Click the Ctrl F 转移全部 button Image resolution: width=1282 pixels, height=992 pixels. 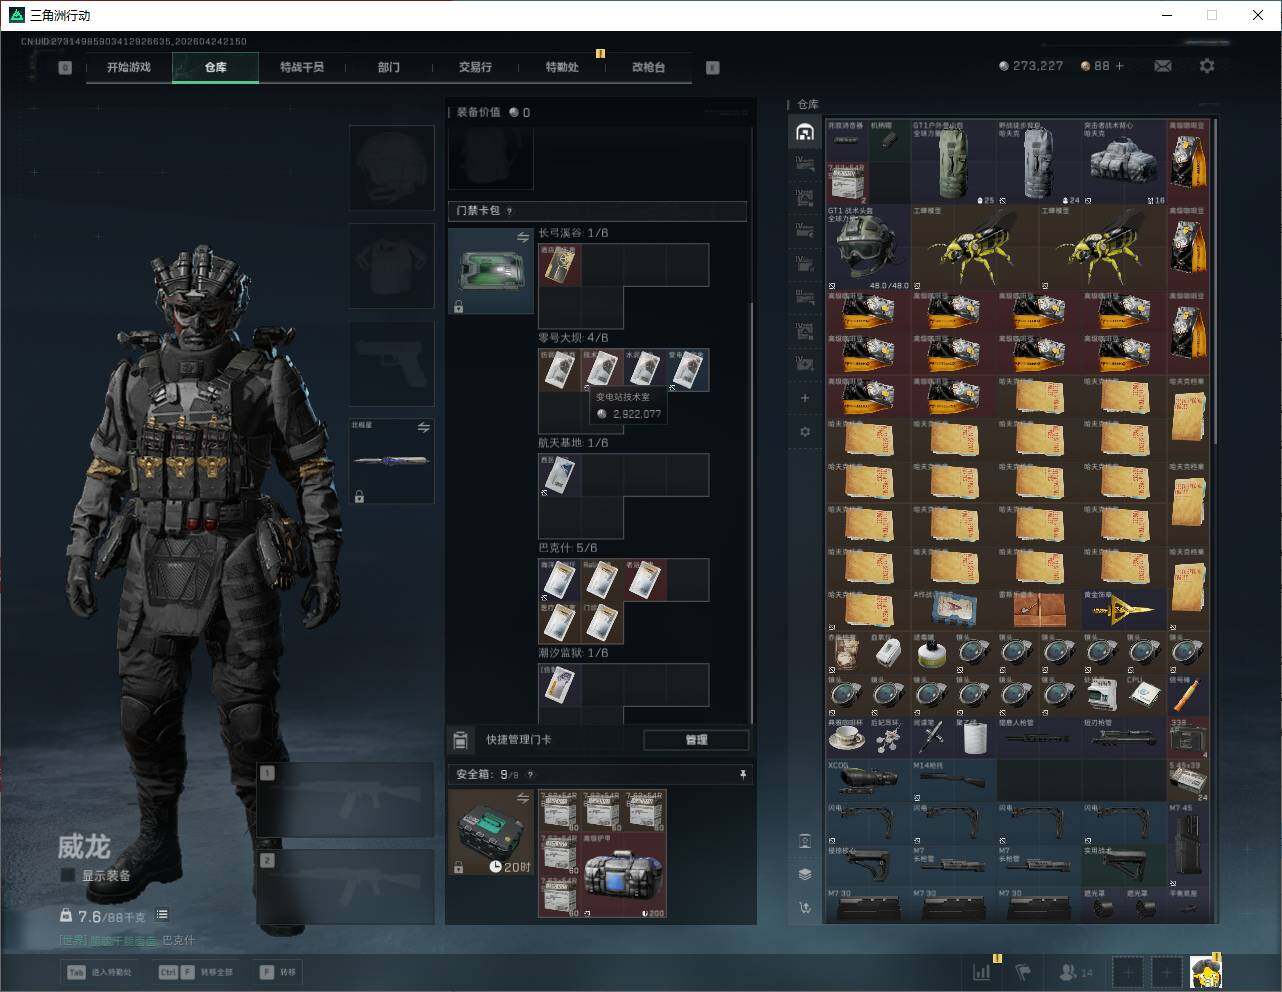click(x=196, y=972)
